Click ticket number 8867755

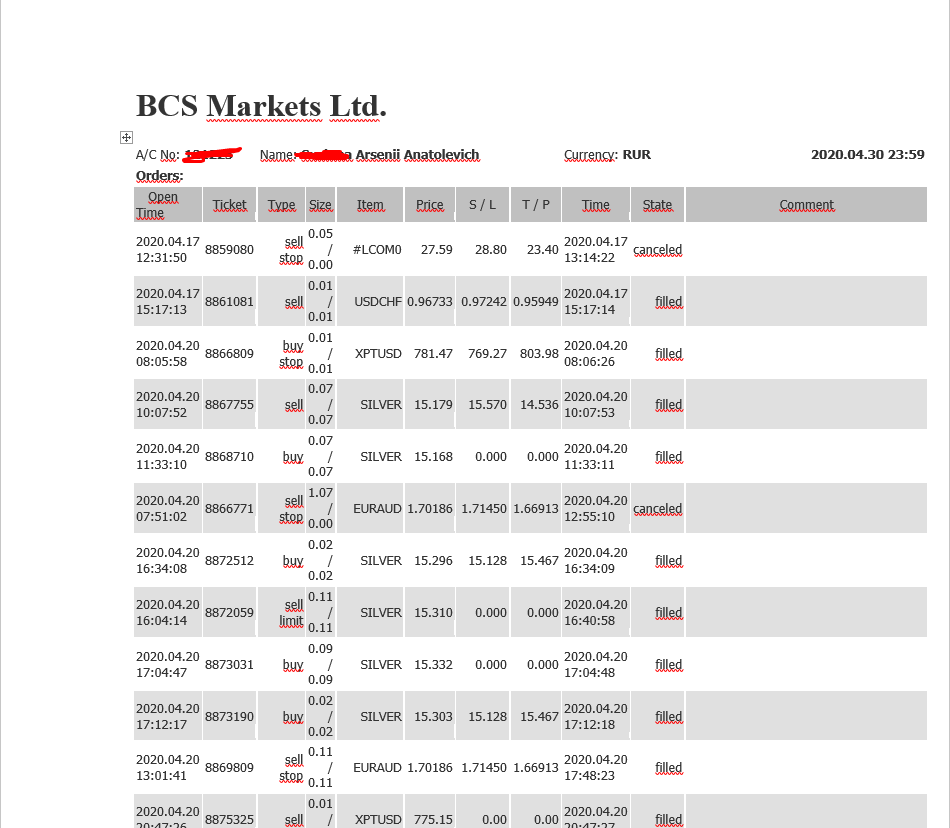click(x=229, y=405)
